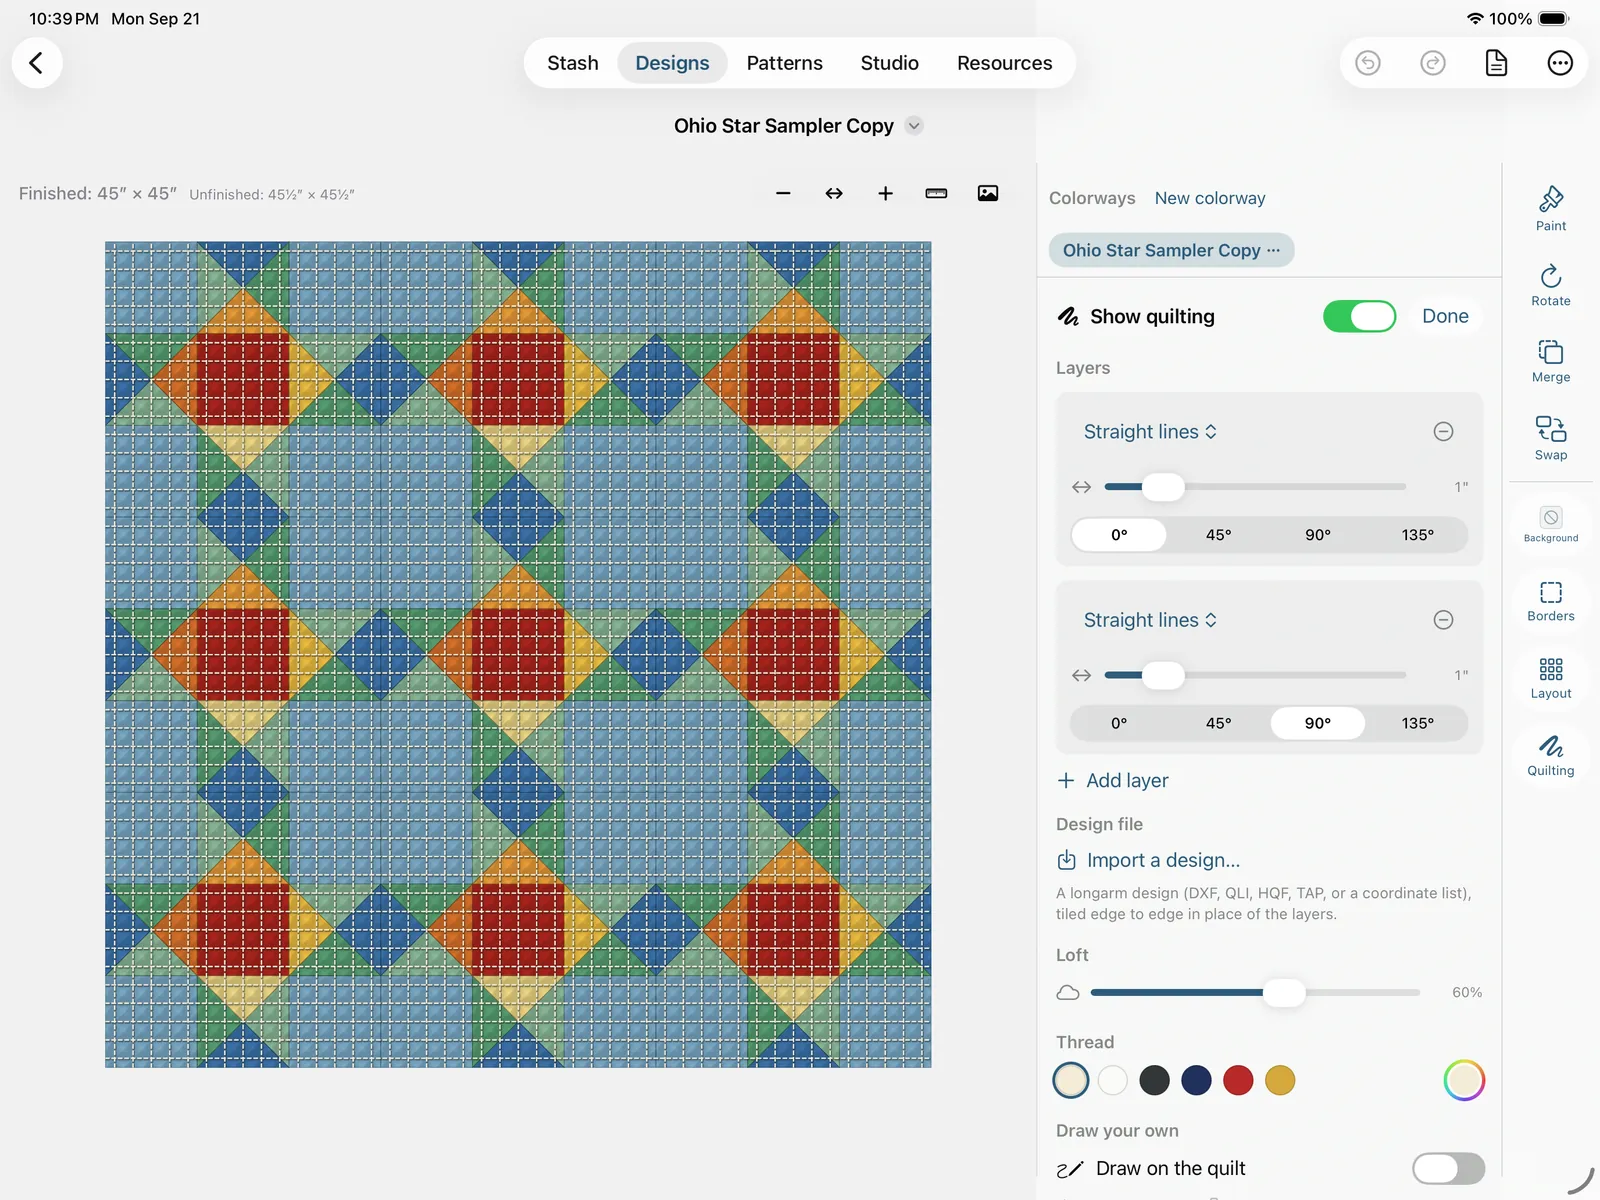Screen dimensions: 1600x1200
Task: Open Ohio Star Sampler Copy colorway options
Action: coord(1273,250)
